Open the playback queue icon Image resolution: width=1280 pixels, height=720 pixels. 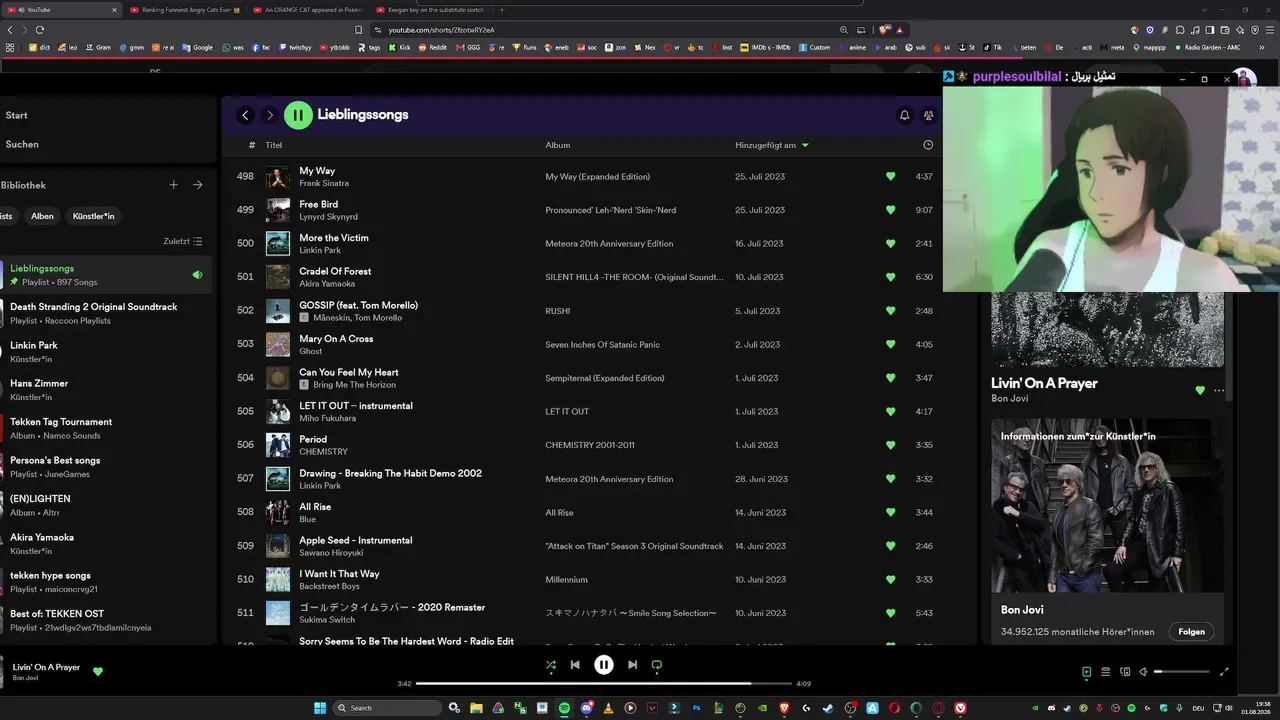point(1106,672)
